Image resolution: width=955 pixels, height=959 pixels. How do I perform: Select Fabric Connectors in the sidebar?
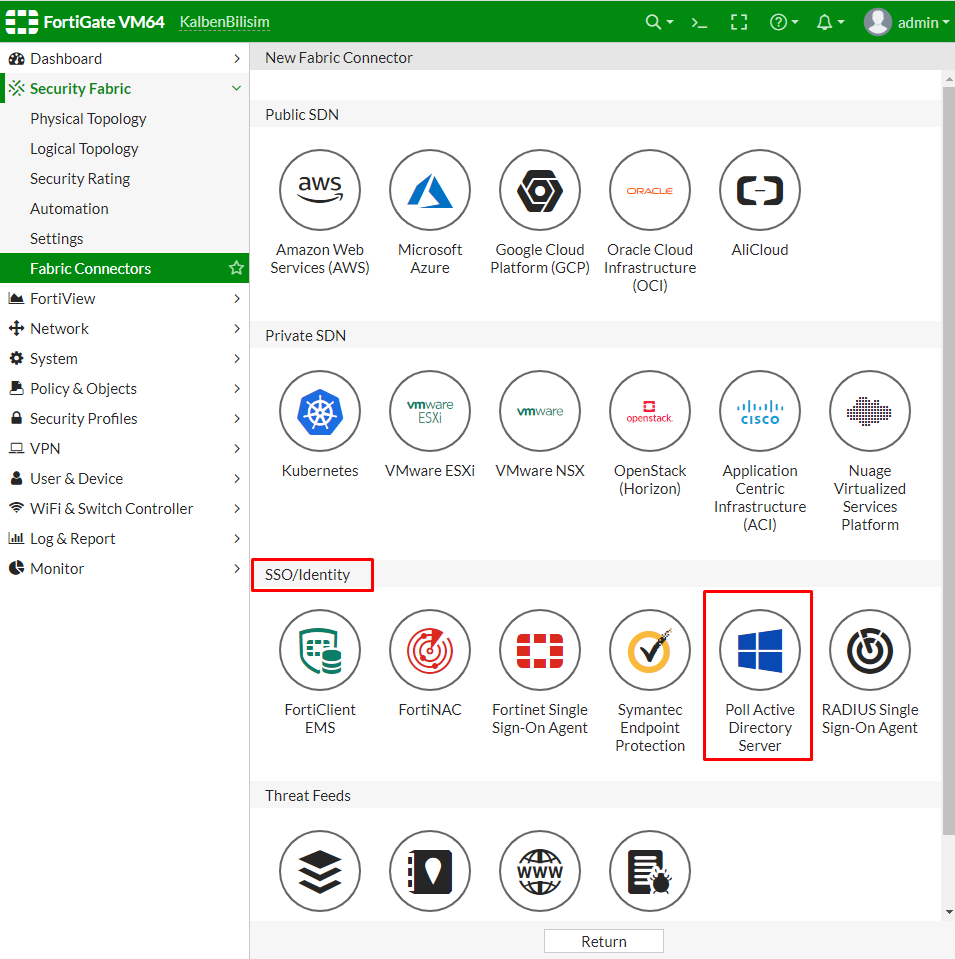point(124,268)
